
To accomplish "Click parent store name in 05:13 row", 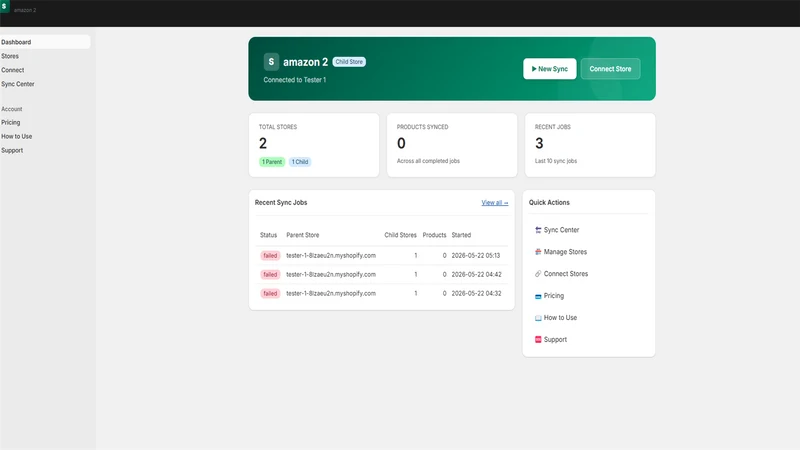I will tap(331, 256).
